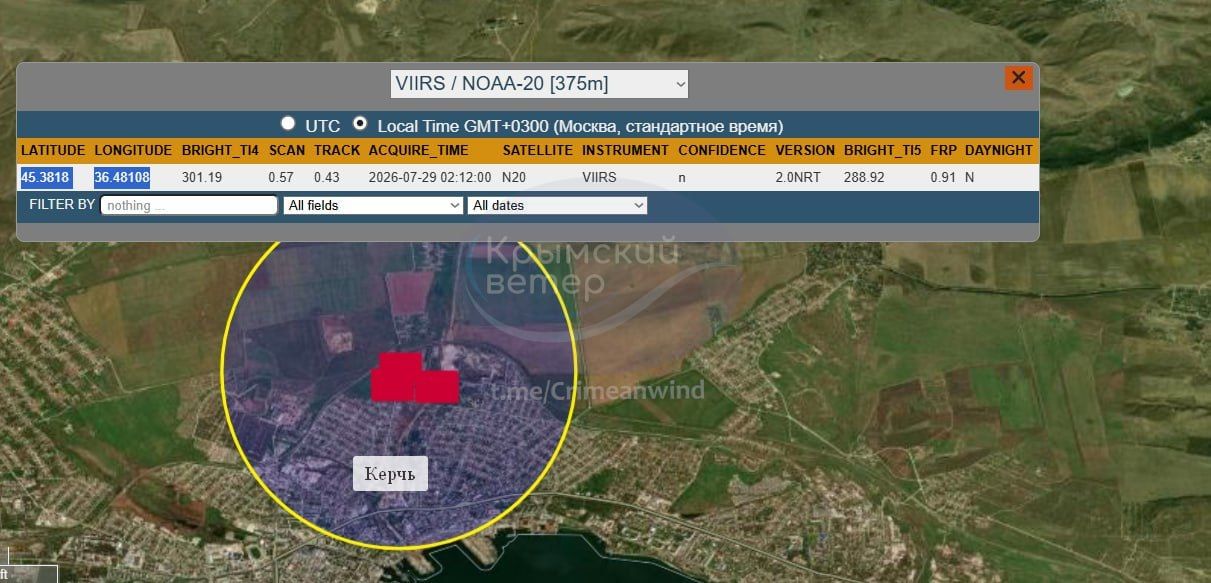
Task: Sort by LATITUDE column header
Action: (53, 150)
